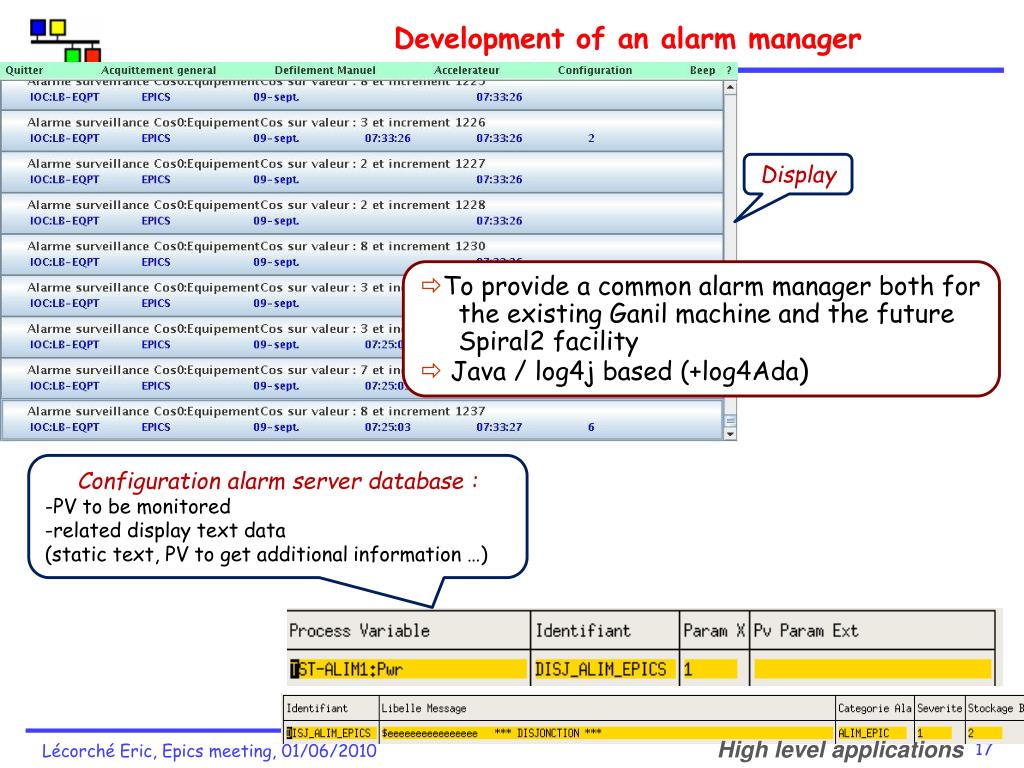The width and height of the screenshot is (1024, 768).
Task: Select the alarm with increment 1237
Action: point(362,419)
